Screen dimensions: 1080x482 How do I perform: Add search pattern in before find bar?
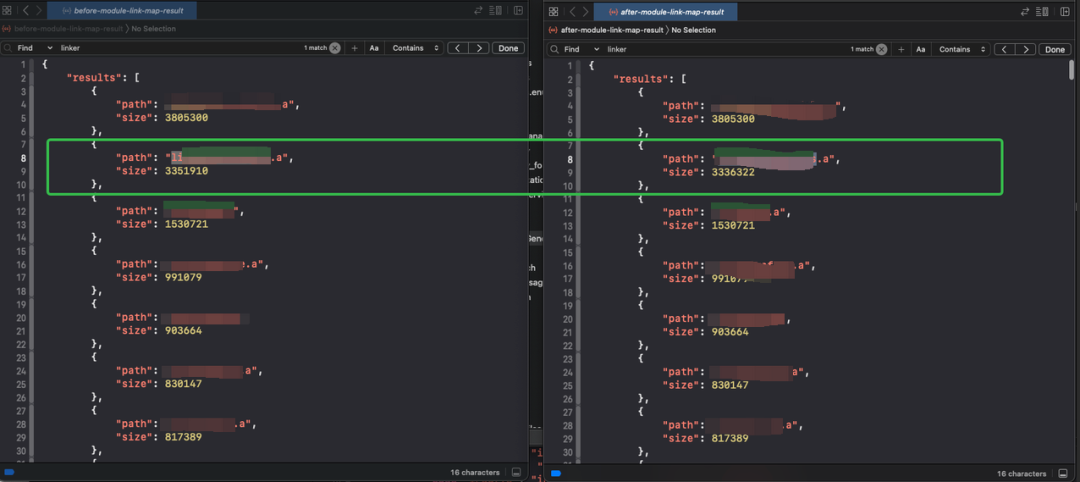pyautogui.click(x=355, y=48)
